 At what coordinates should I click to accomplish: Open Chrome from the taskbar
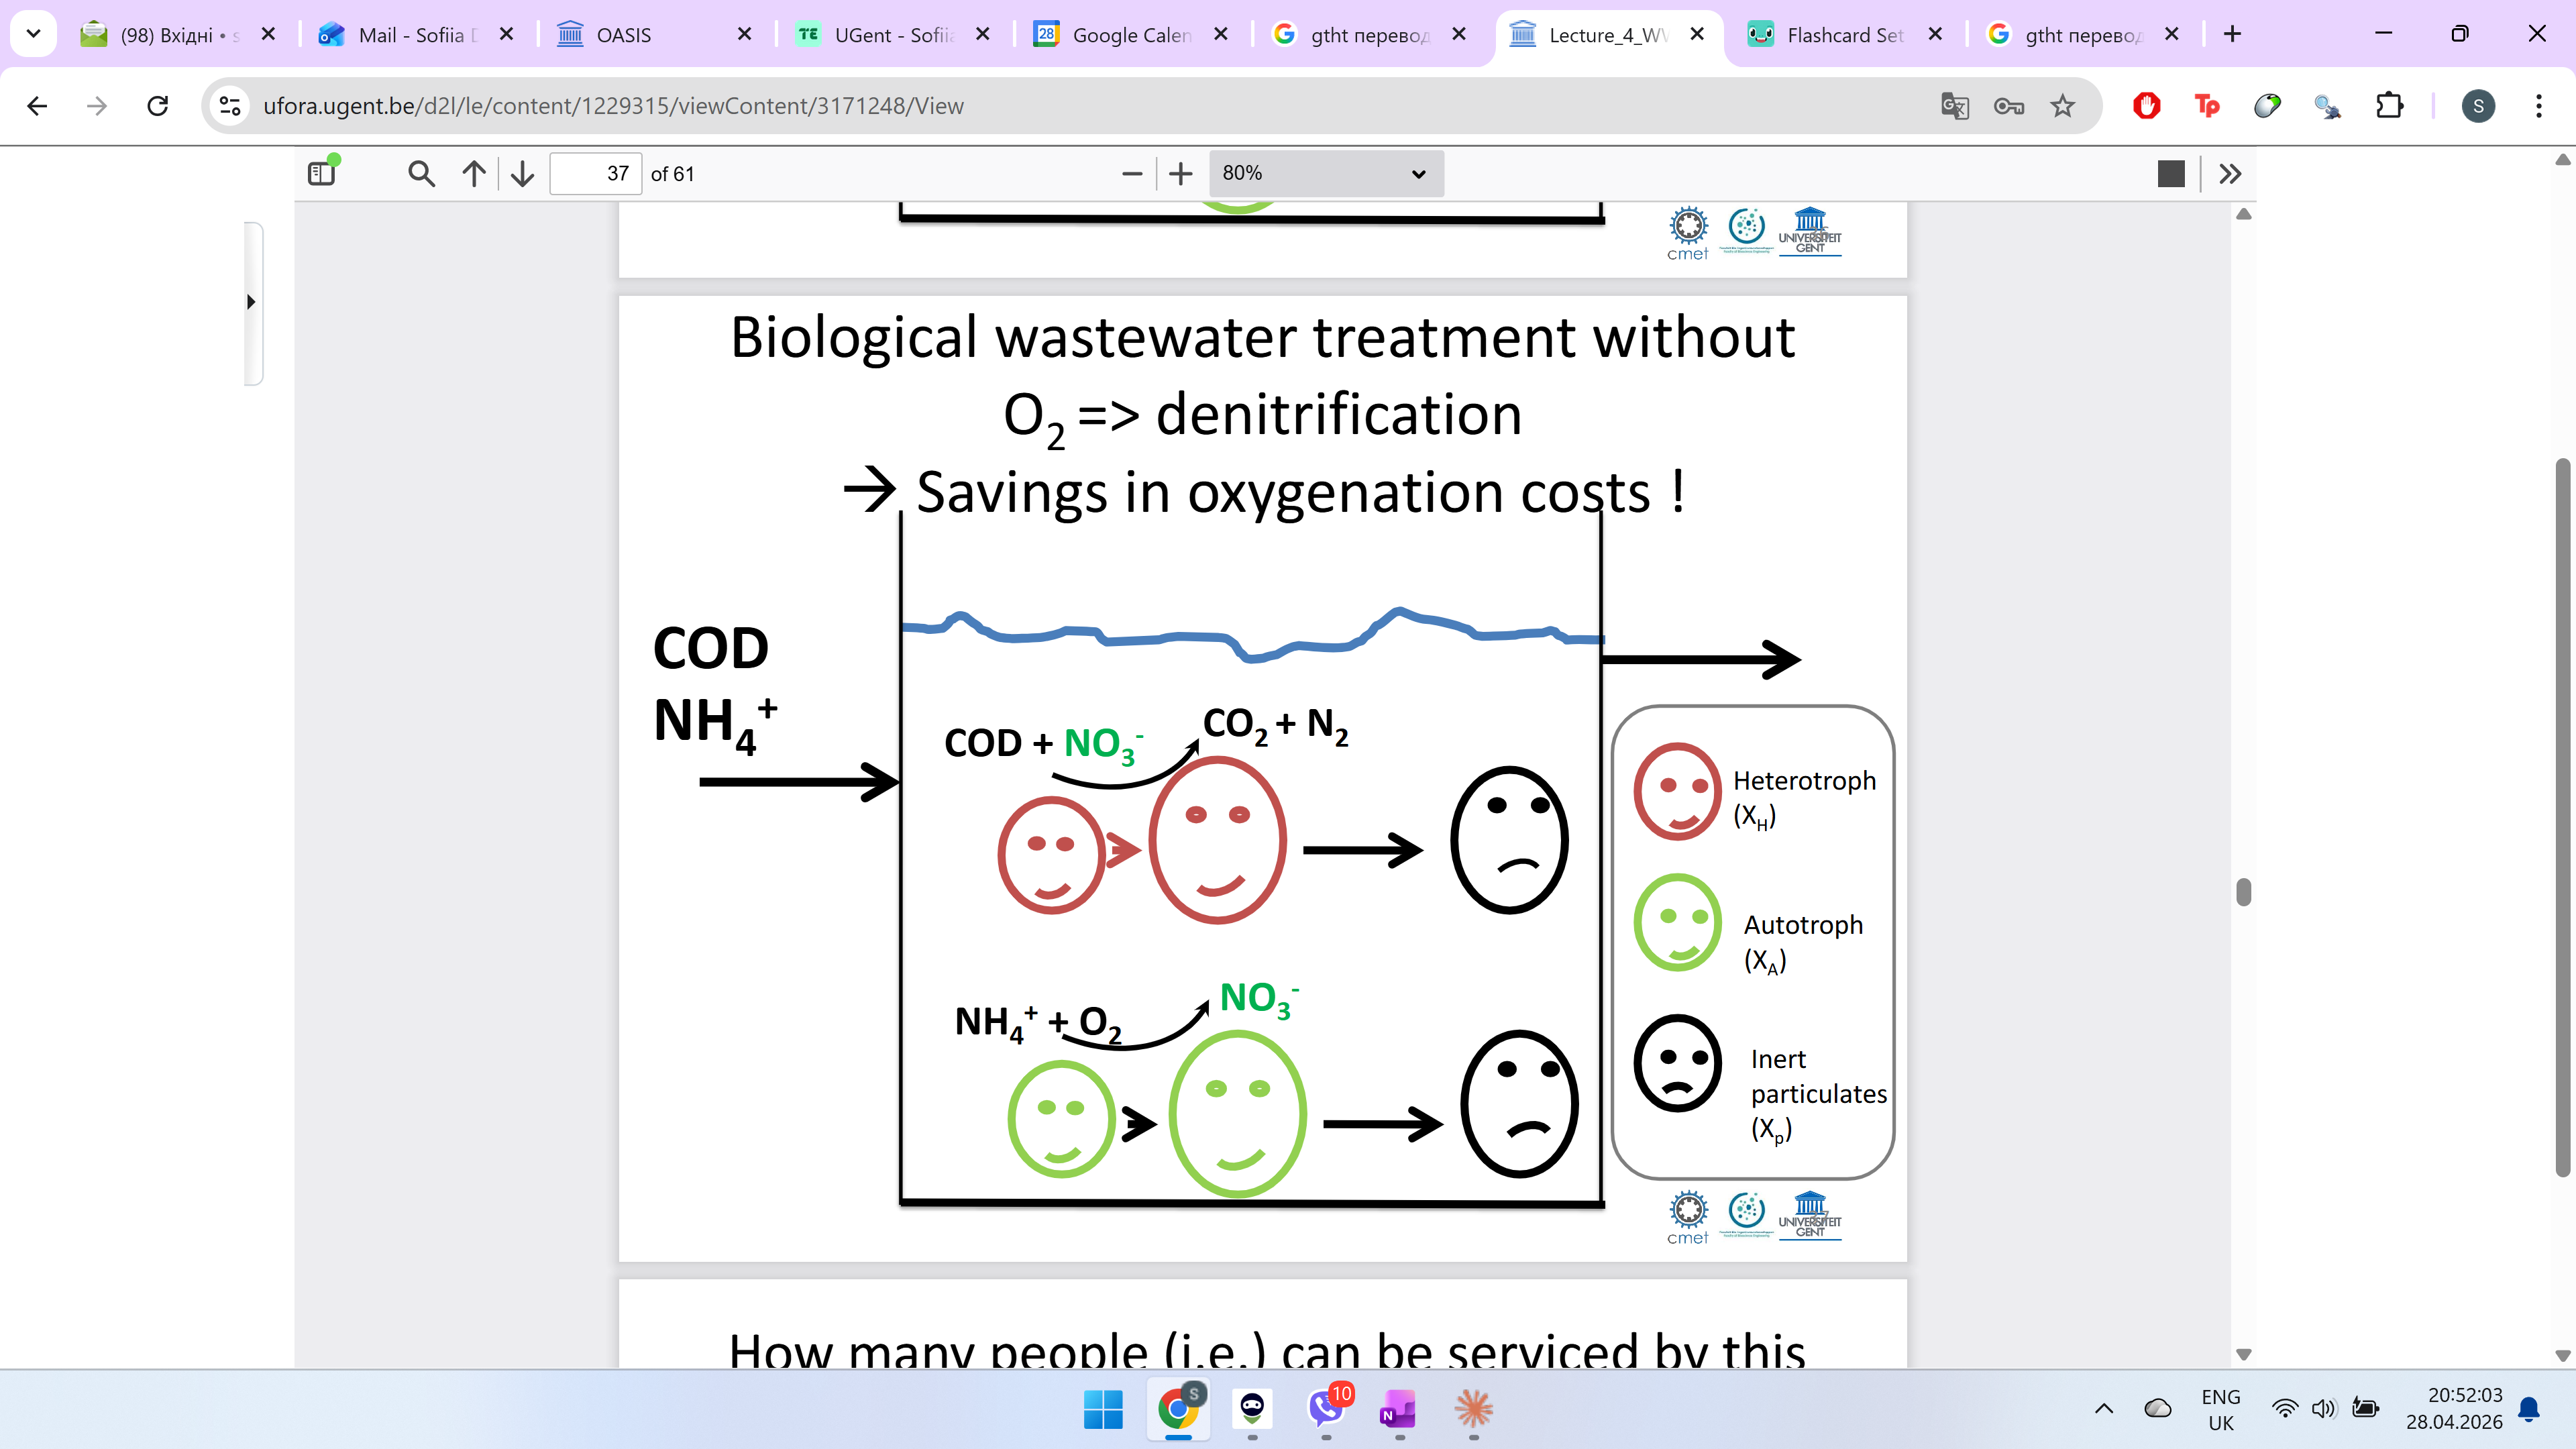pyautogui.click(x=1179, y=1409)
